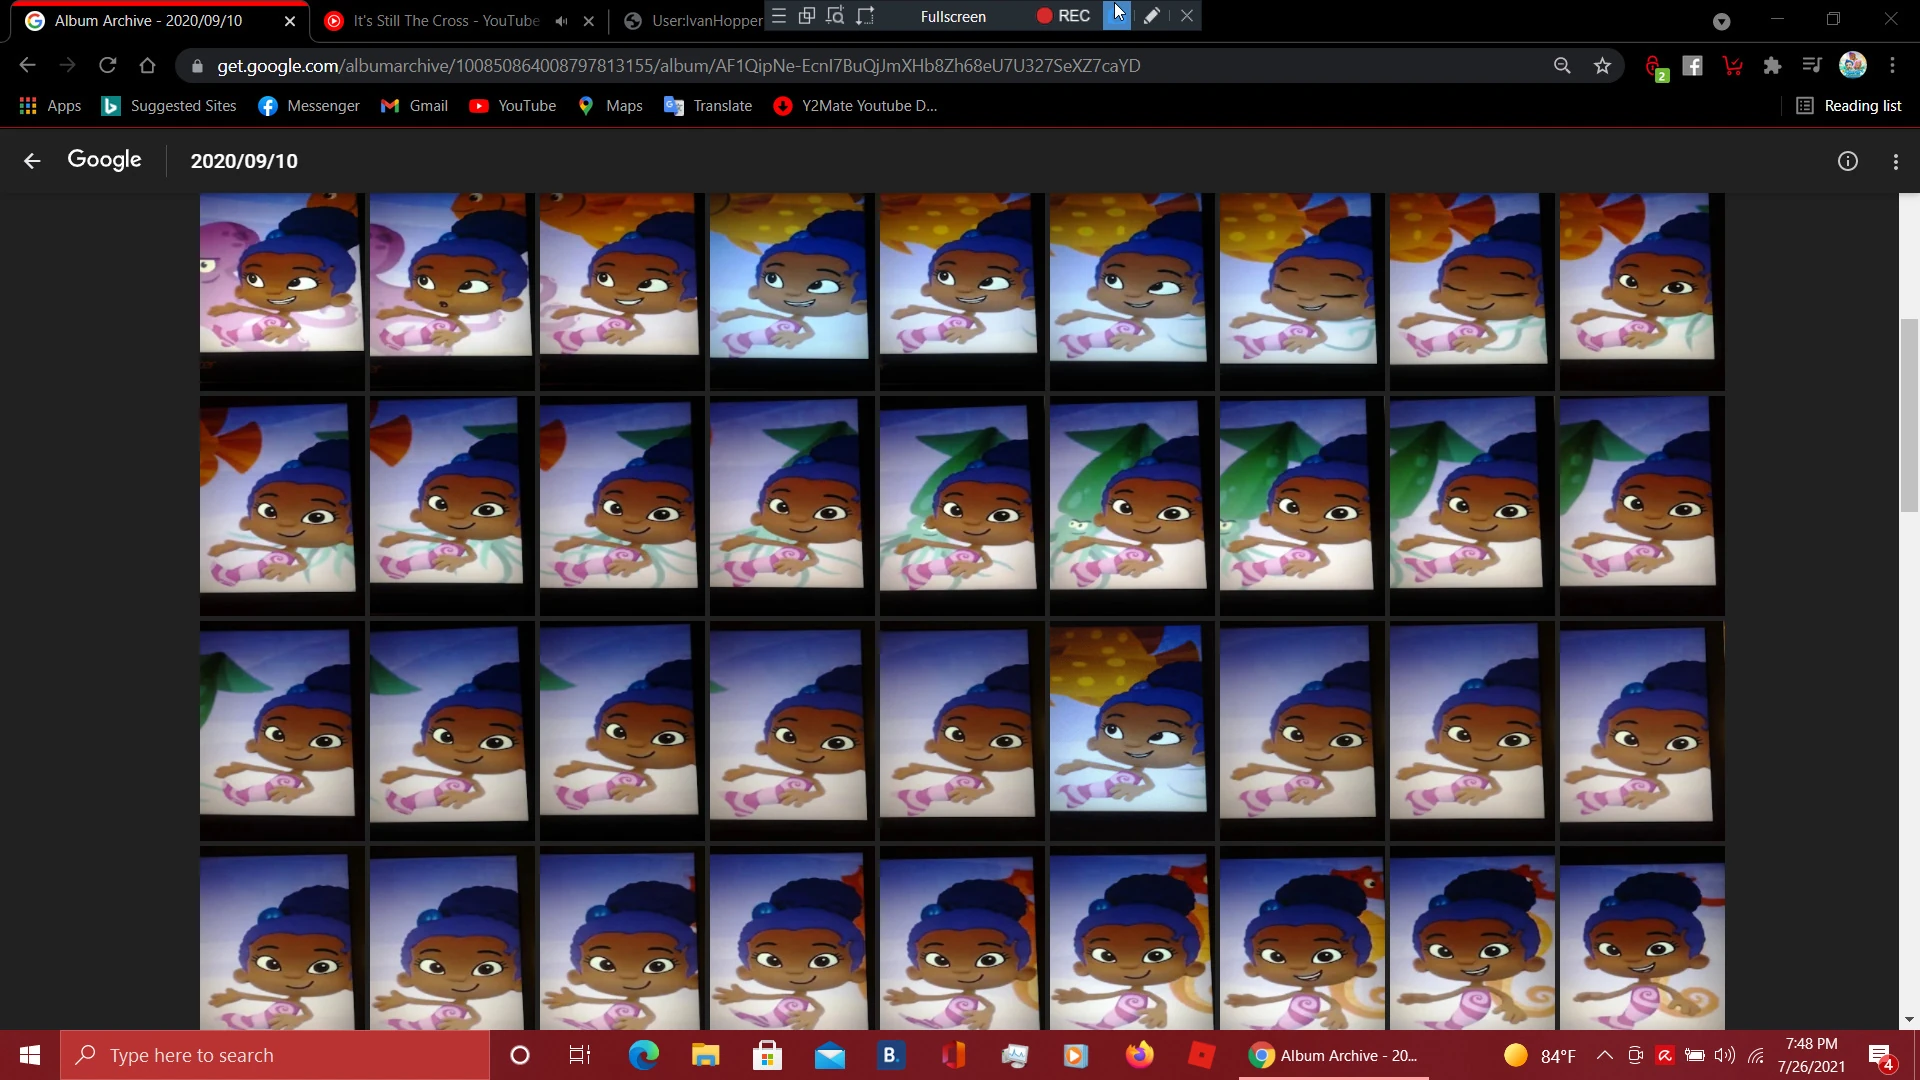Open the Chrome three-dot menu

[1892, 66]
